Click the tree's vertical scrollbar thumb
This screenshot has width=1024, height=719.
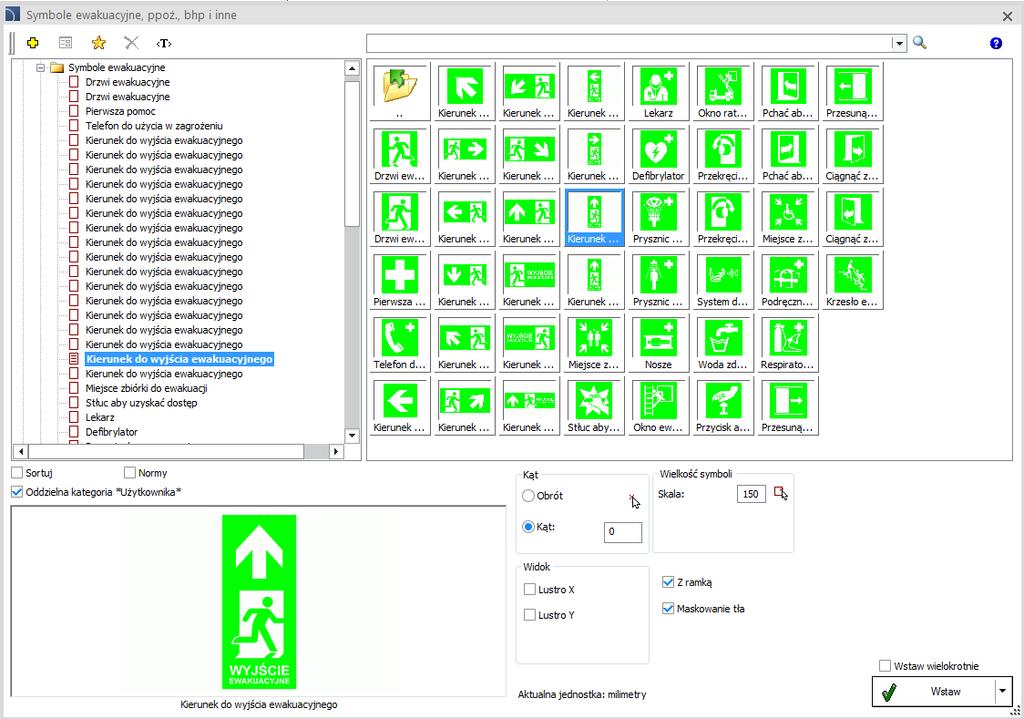352,153
